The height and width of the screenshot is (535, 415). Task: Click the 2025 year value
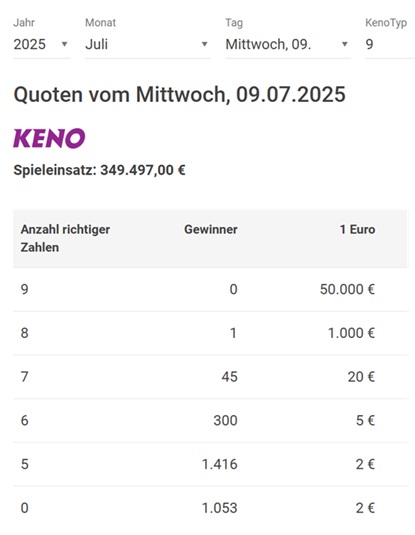click(30, 44)
